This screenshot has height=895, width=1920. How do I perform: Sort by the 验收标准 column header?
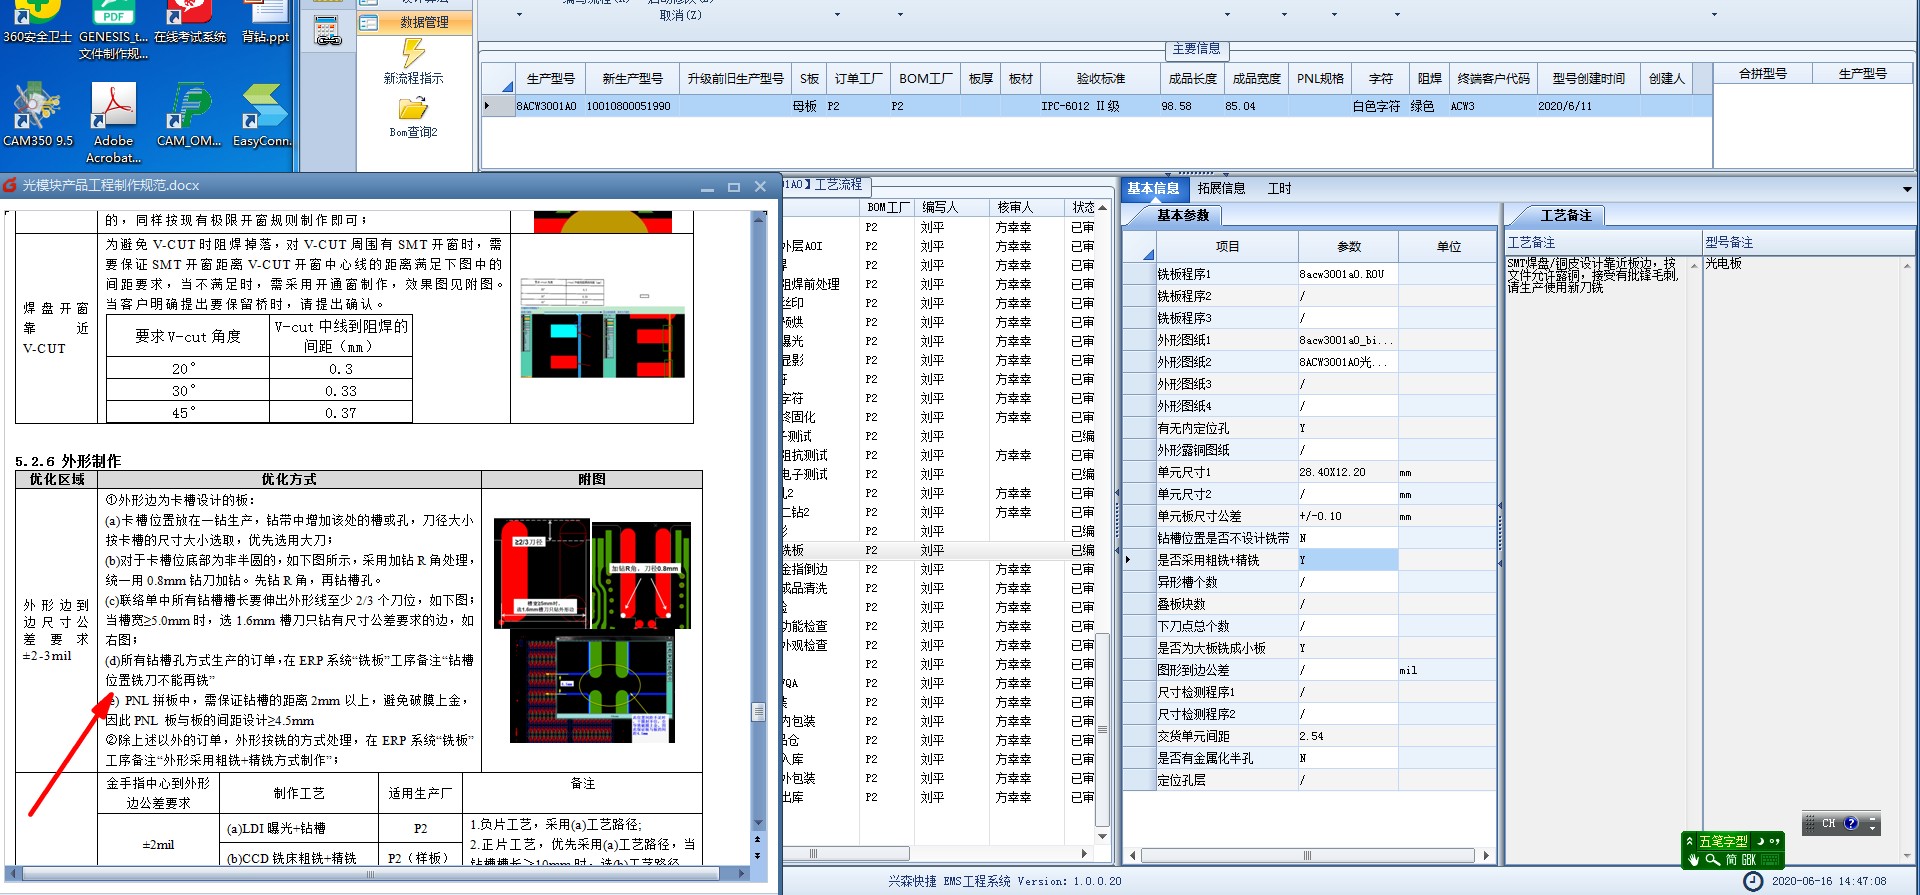(x=1100, y=79)
